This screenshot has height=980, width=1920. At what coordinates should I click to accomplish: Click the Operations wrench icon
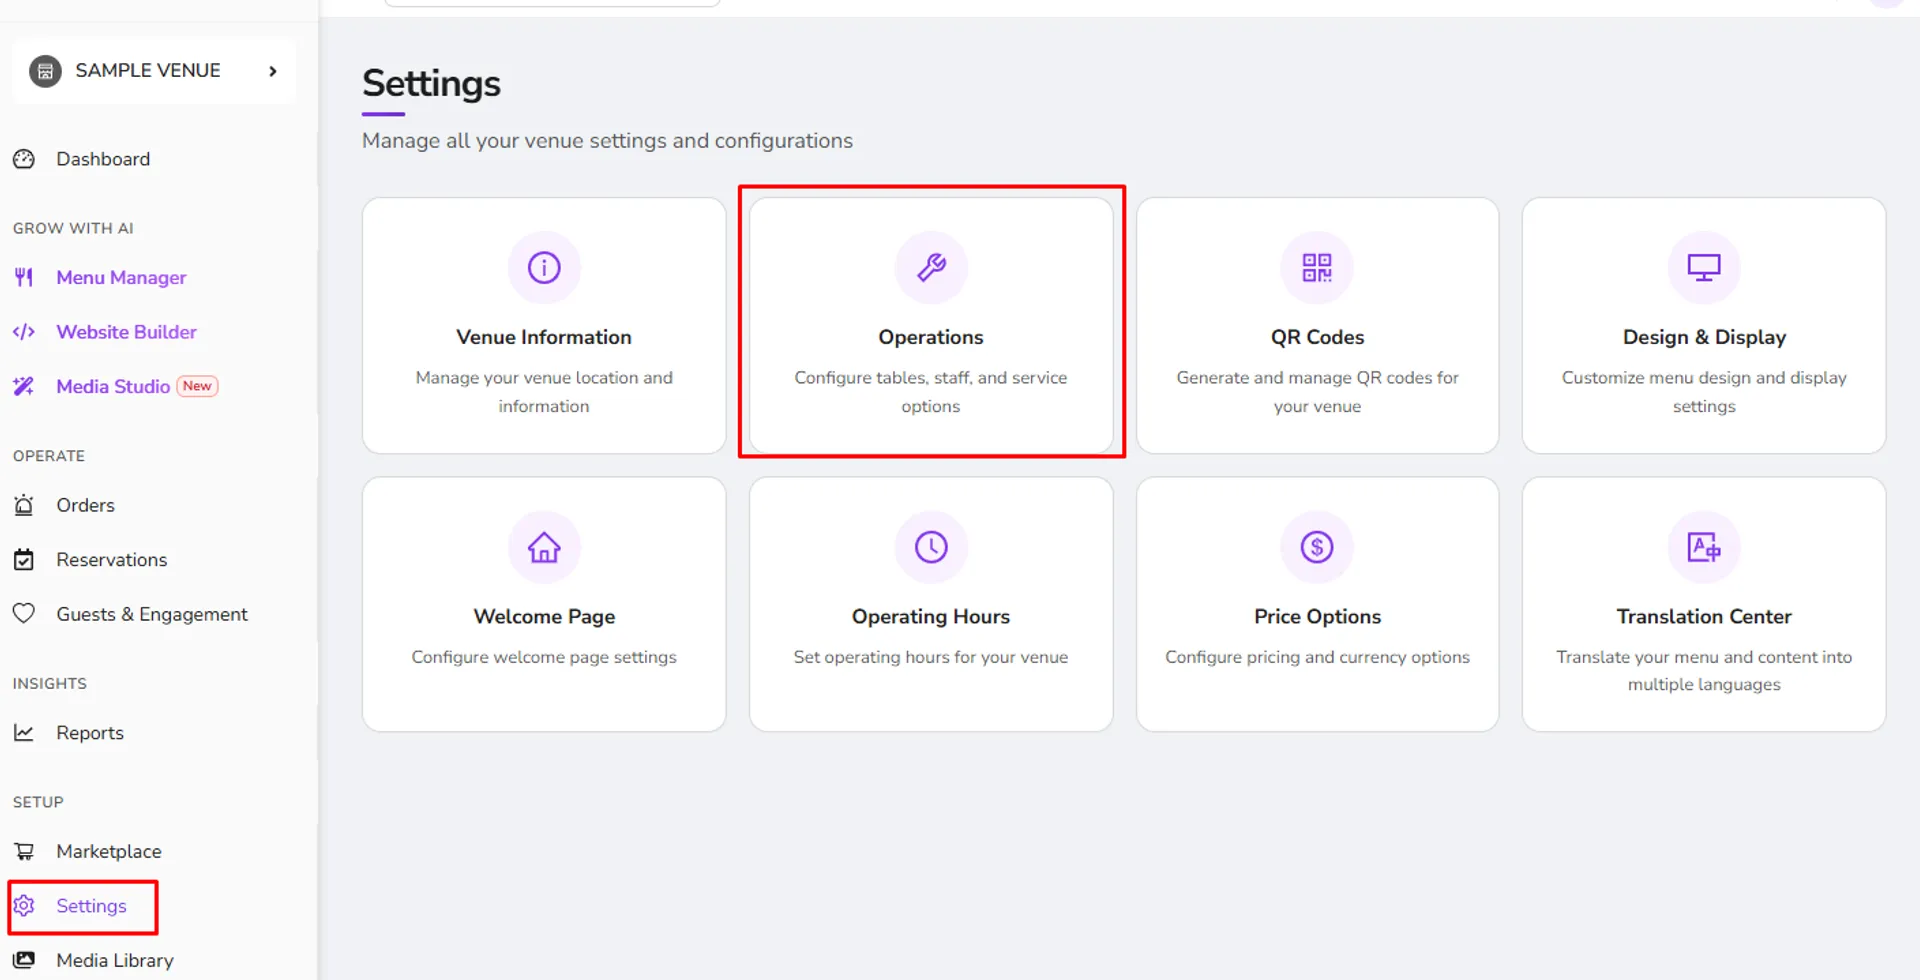pos(931,267)
